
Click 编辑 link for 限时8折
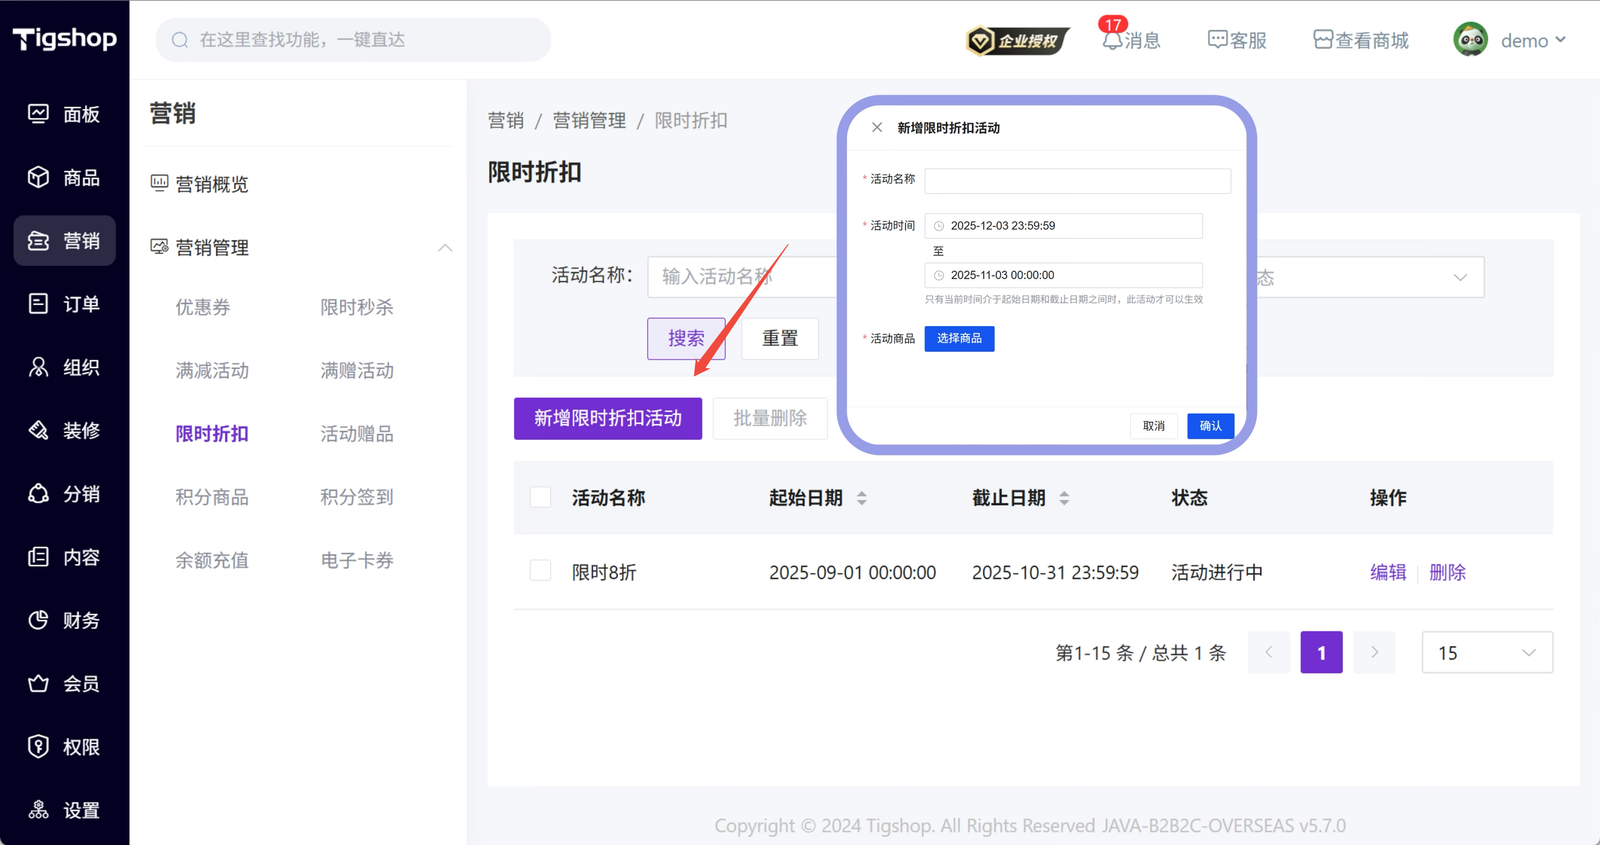point(1387,572)
